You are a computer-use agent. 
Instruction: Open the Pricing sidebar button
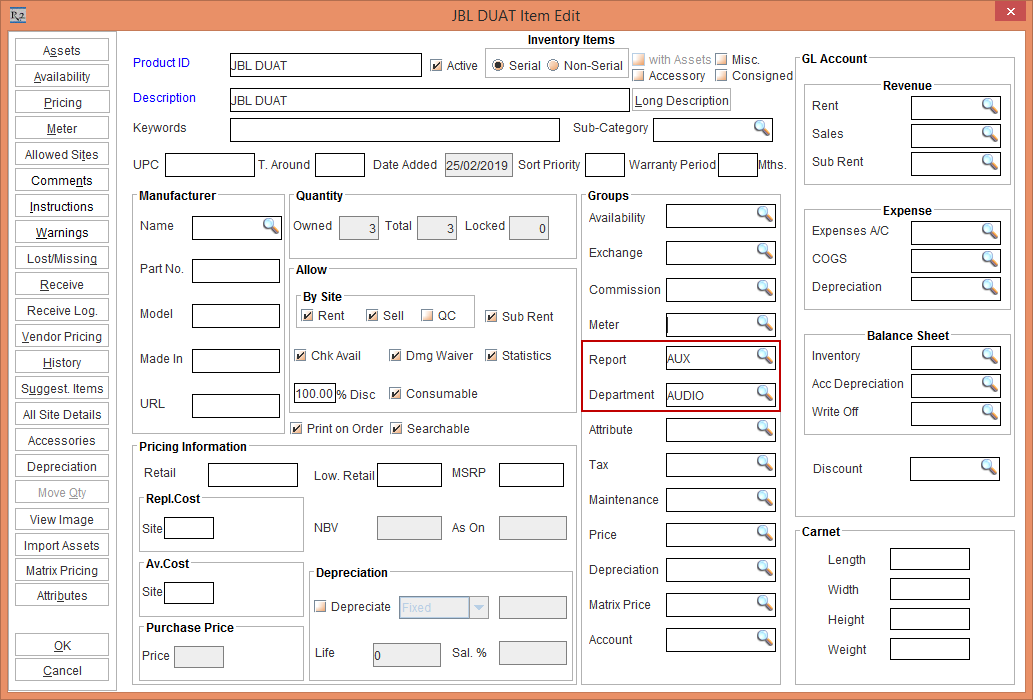(x=62, y=102)
